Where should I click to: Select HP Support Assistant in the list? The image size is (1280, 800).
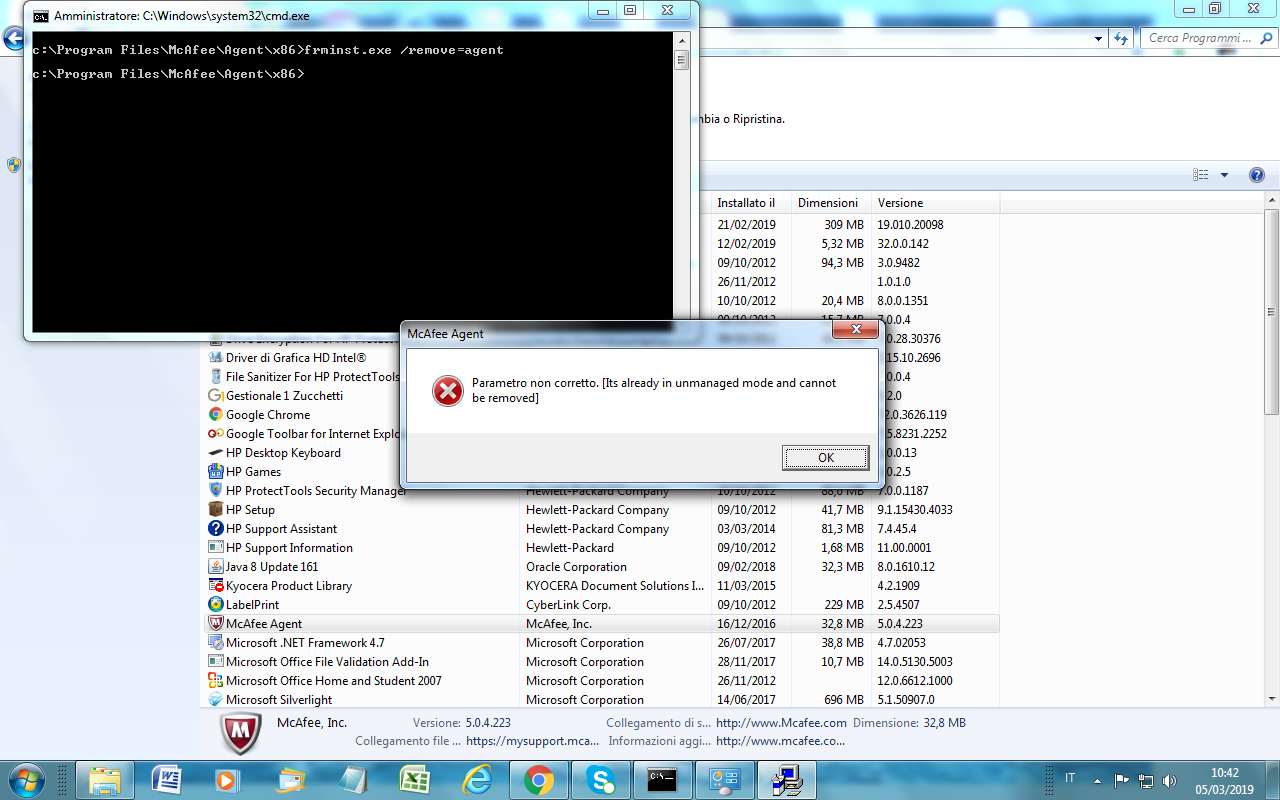point(281,529)
